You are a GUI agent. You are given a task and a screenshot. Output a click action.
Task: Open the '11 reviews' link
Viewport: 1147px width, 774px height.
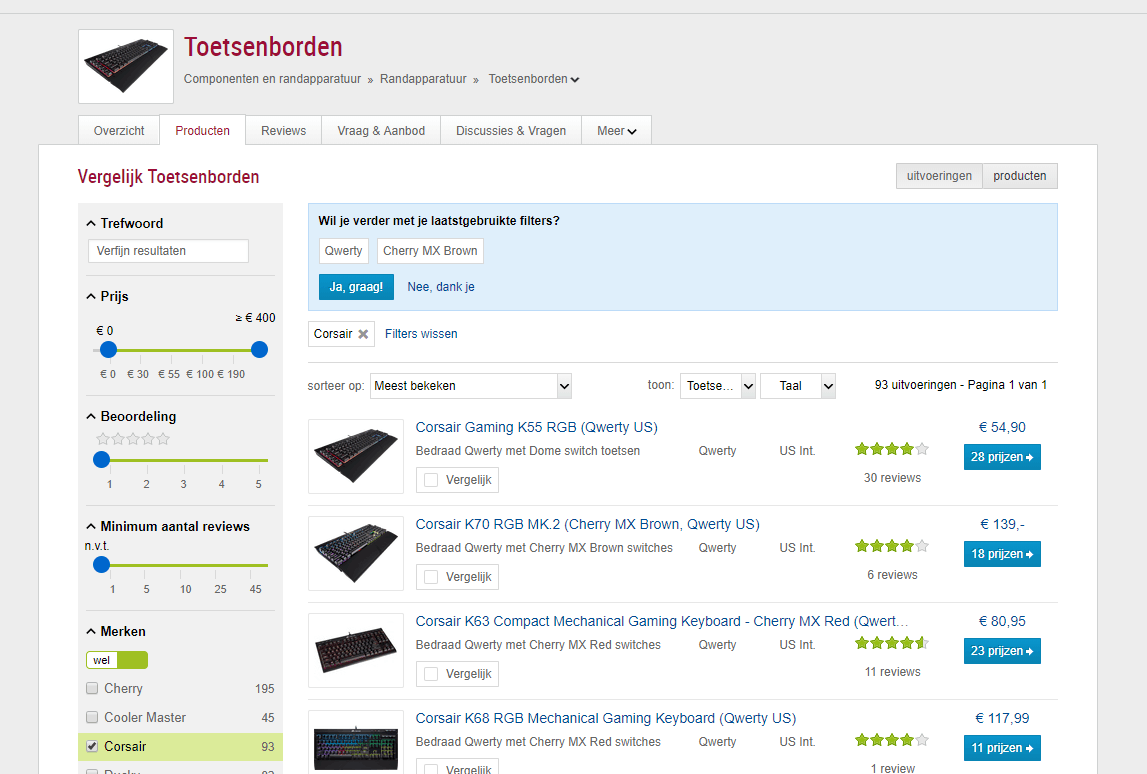[x=892, y=672]
